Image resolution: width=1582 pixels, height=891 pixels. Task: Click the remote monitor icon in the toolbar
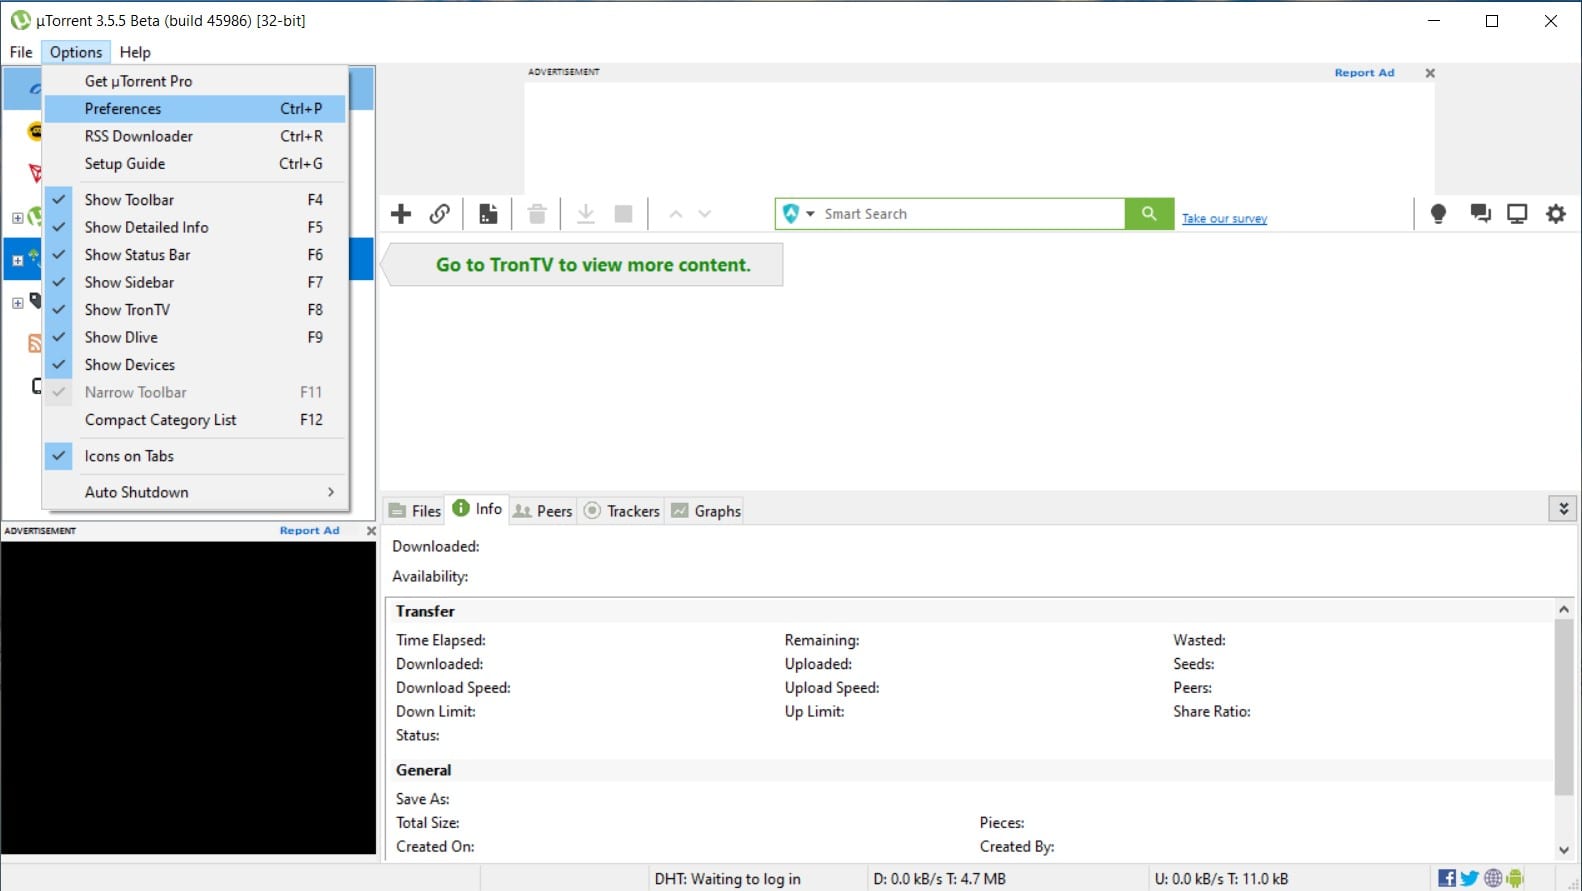click(x=1517, y=213)
